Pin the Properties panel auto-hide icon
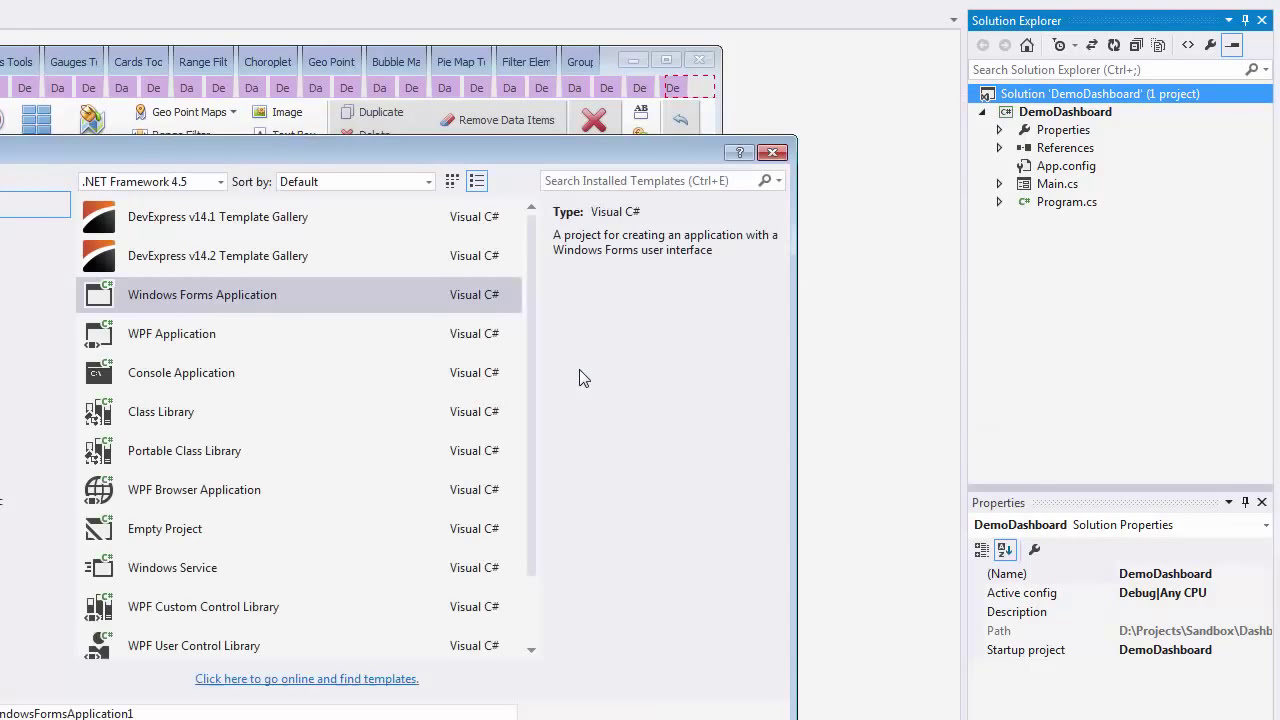Viewport: 1280px width, 720px height. pos(1245,502)
